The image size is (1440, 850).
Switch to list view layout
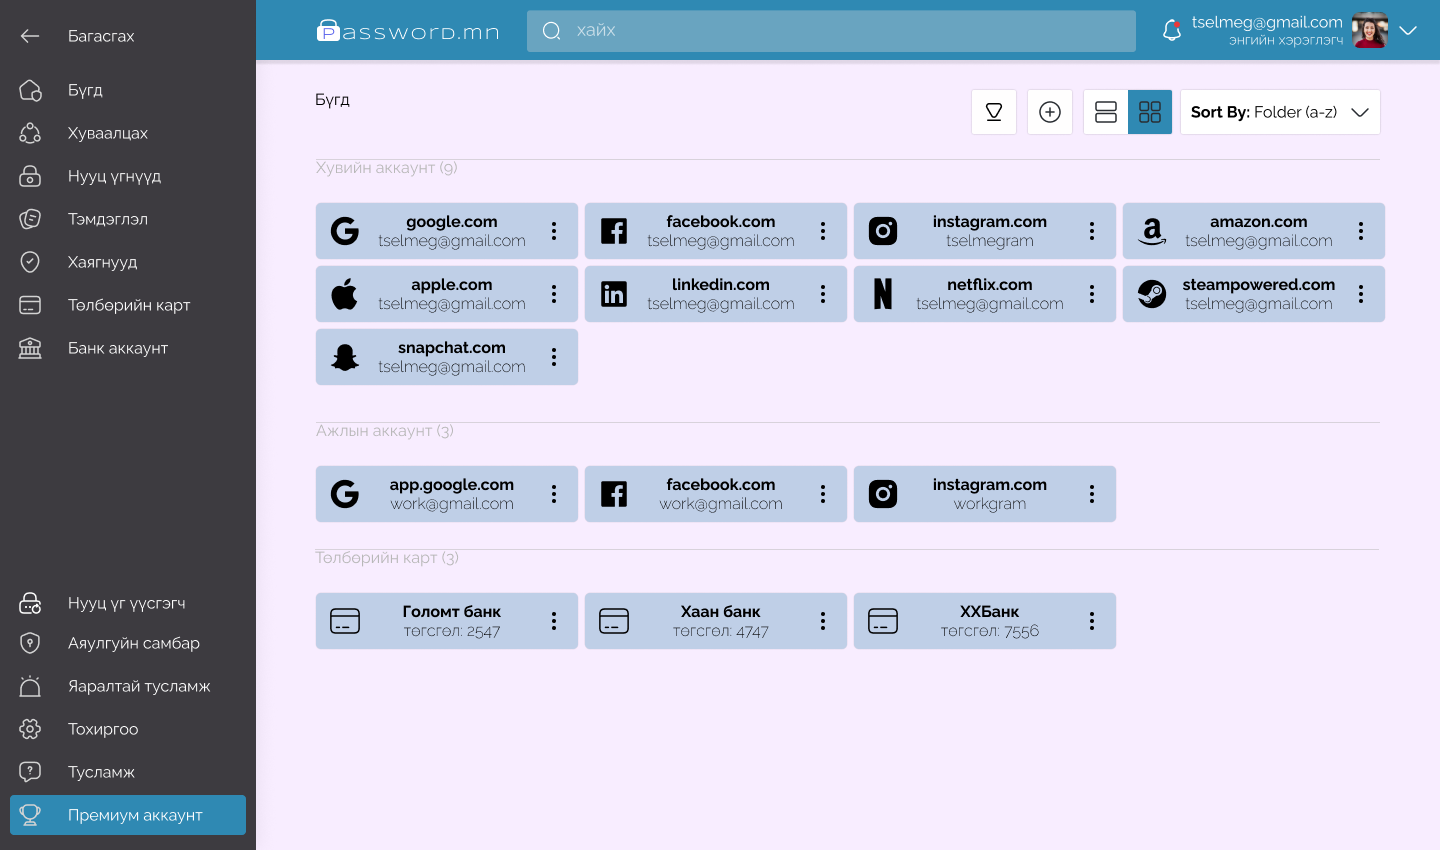pos(1105,112)
